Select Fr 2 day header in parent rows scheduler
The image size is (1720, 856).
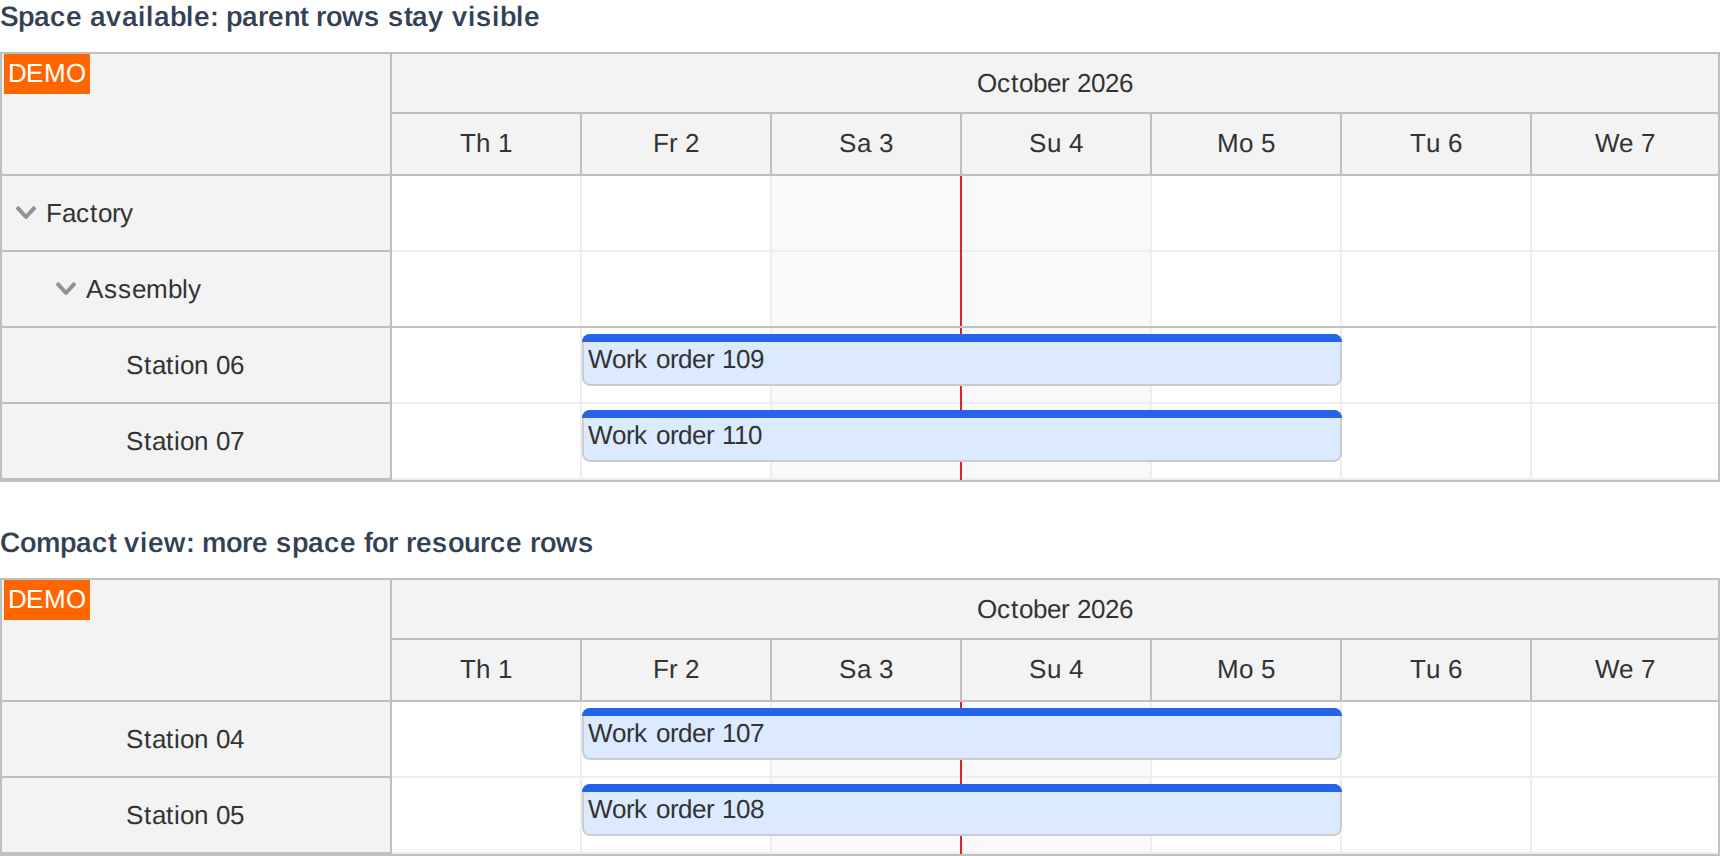click(x=676, y=144)
